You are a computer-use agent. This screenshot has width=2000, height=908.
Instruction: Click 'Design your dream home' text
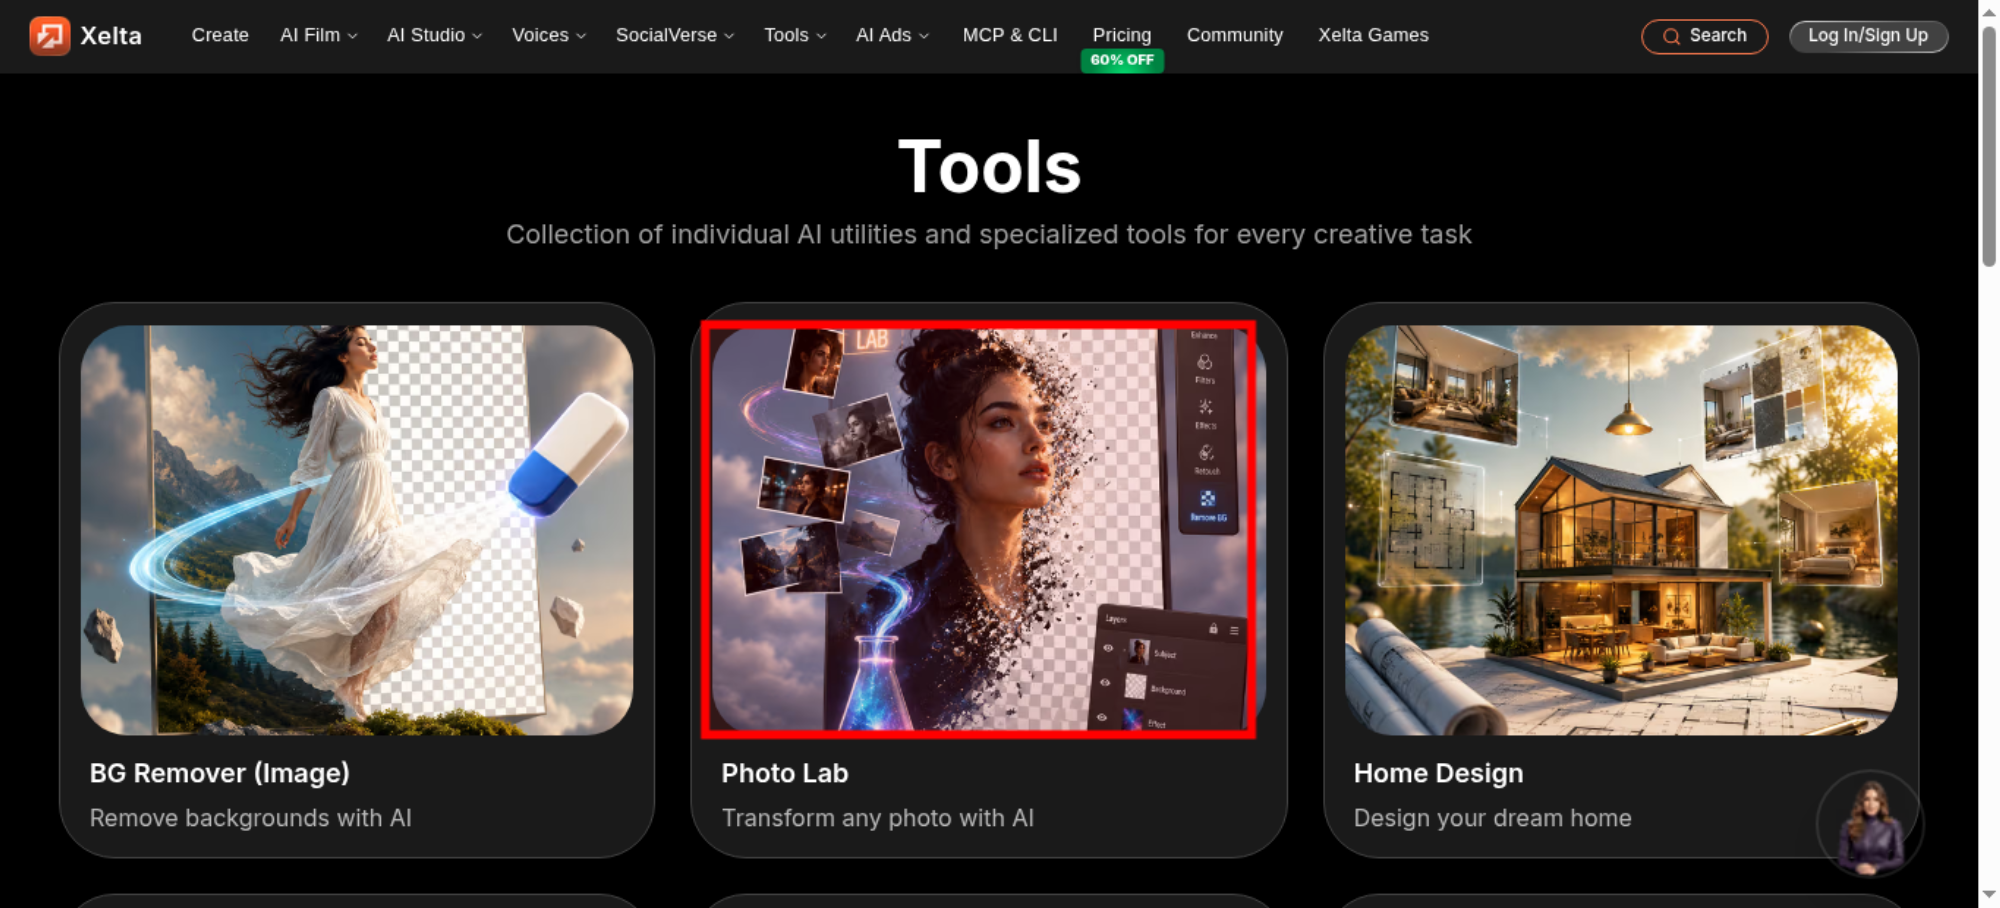pos(1493,818)
